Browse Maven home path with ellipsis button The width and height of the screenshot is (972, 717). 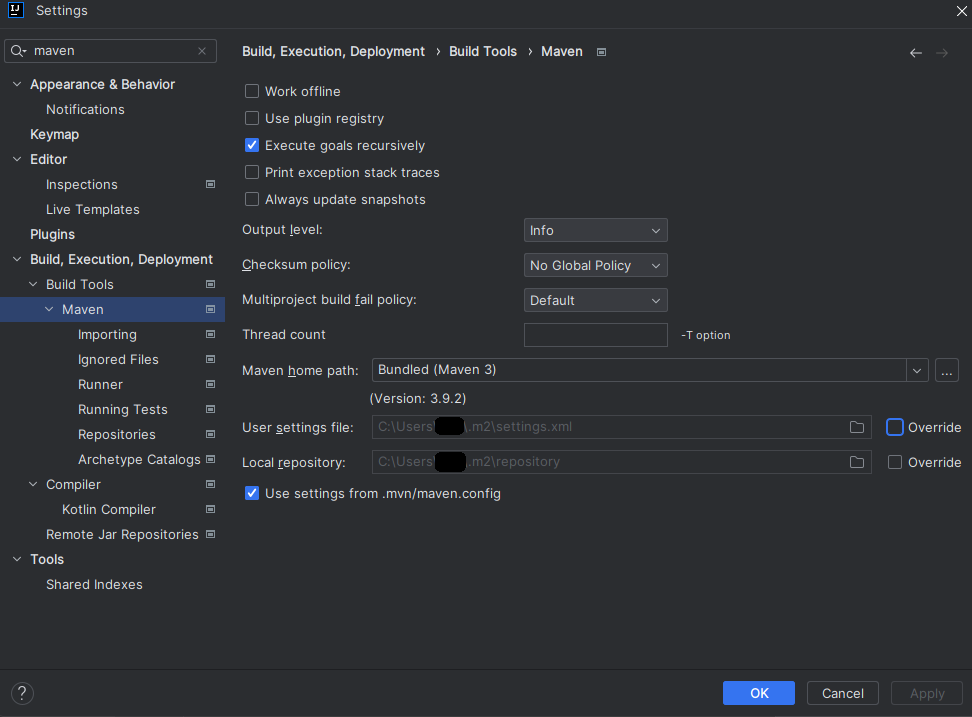click(x=947, y=371)
